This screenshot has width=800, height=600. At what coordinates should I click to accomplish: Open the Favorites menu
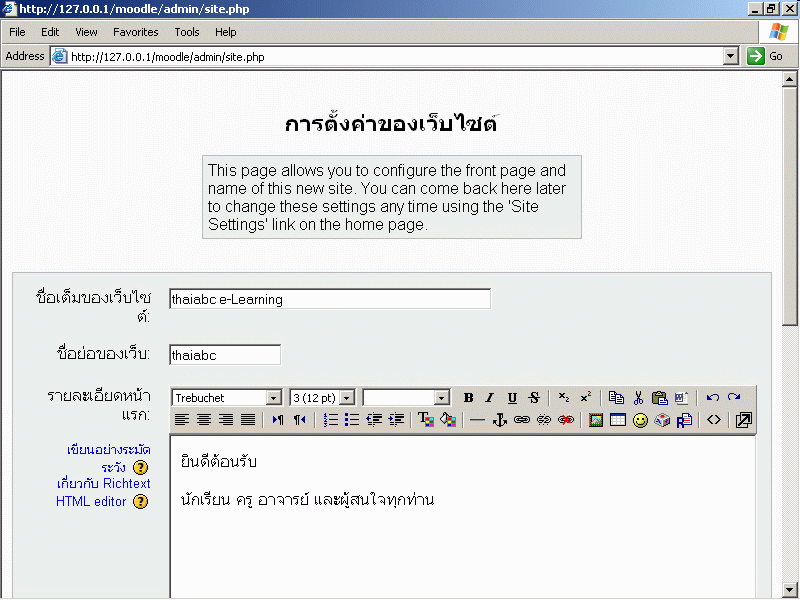135,32
